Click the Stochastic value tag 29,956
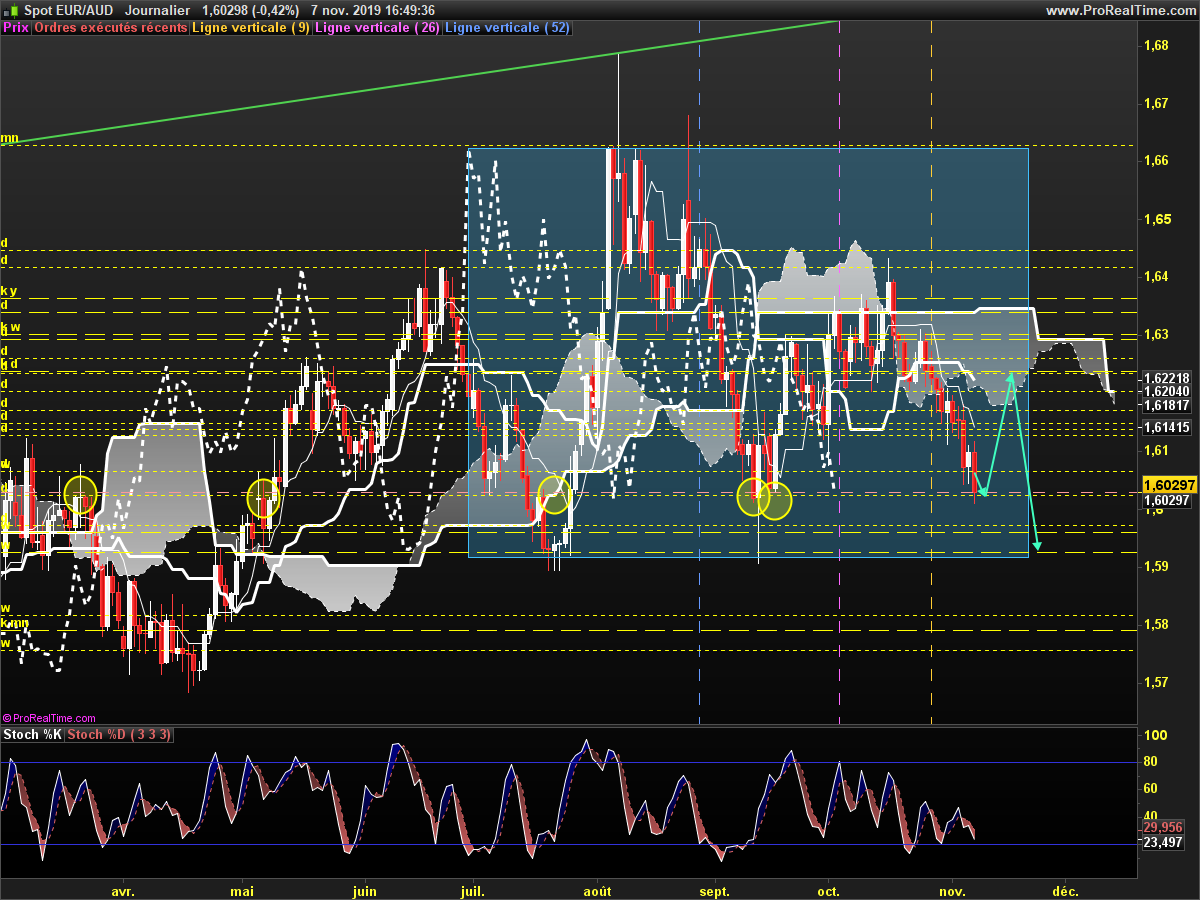 coord(1163,828)
